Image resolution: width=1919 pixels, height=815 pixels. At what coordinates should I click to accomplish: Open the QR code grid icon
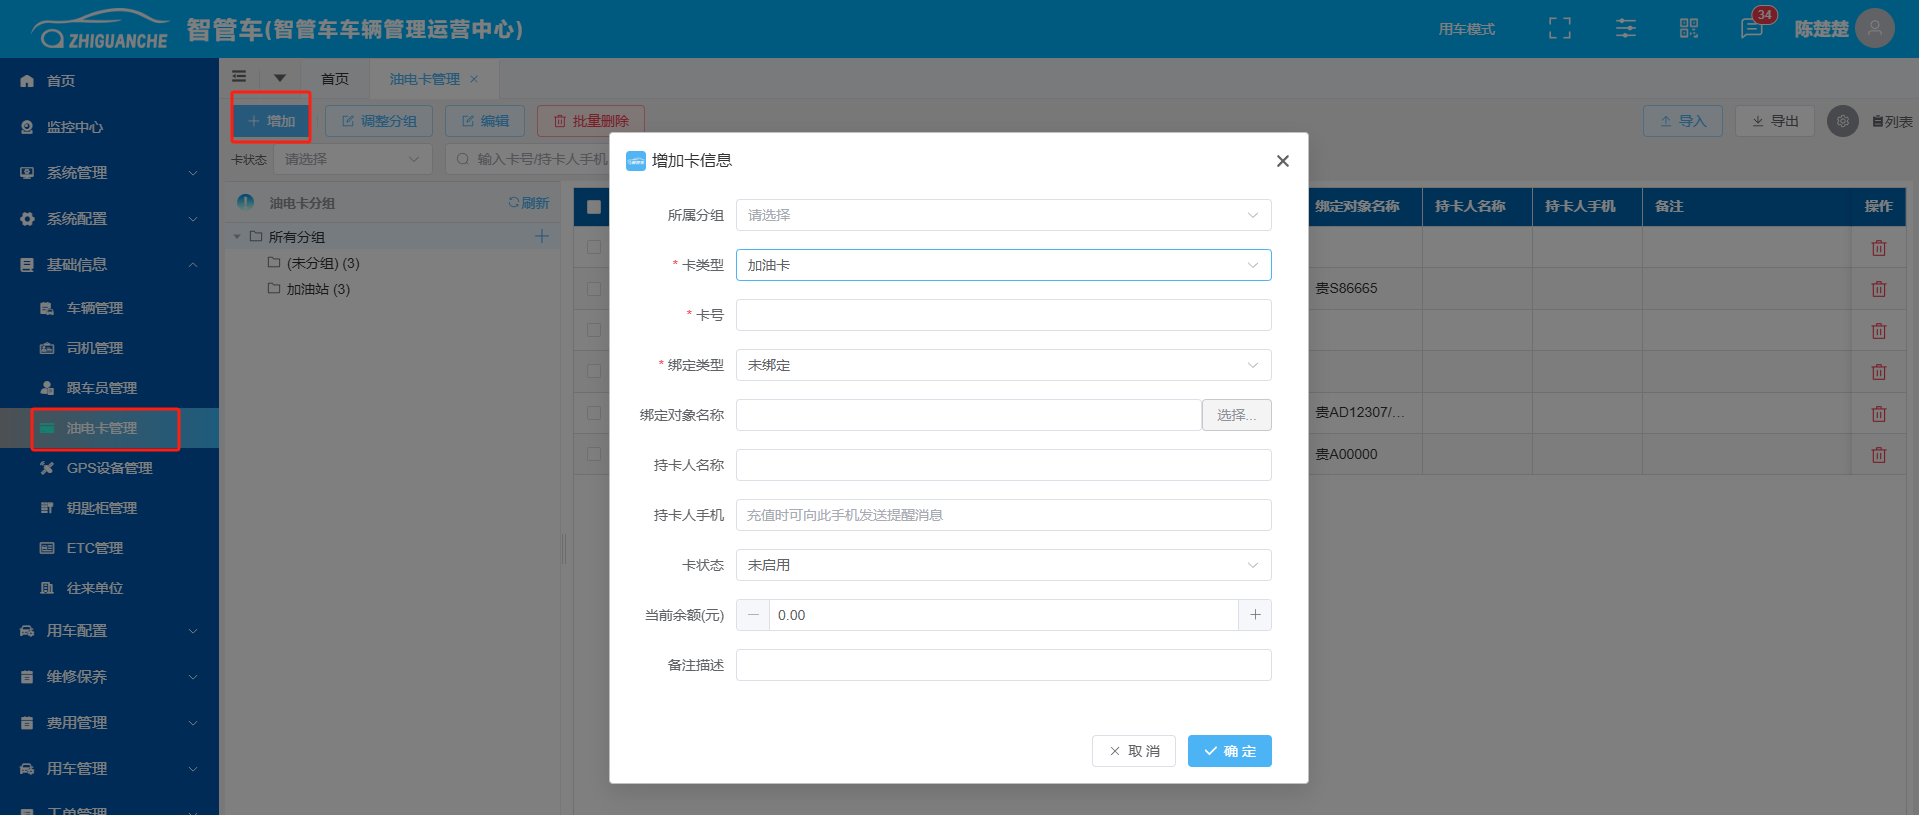coord(1688,28)
